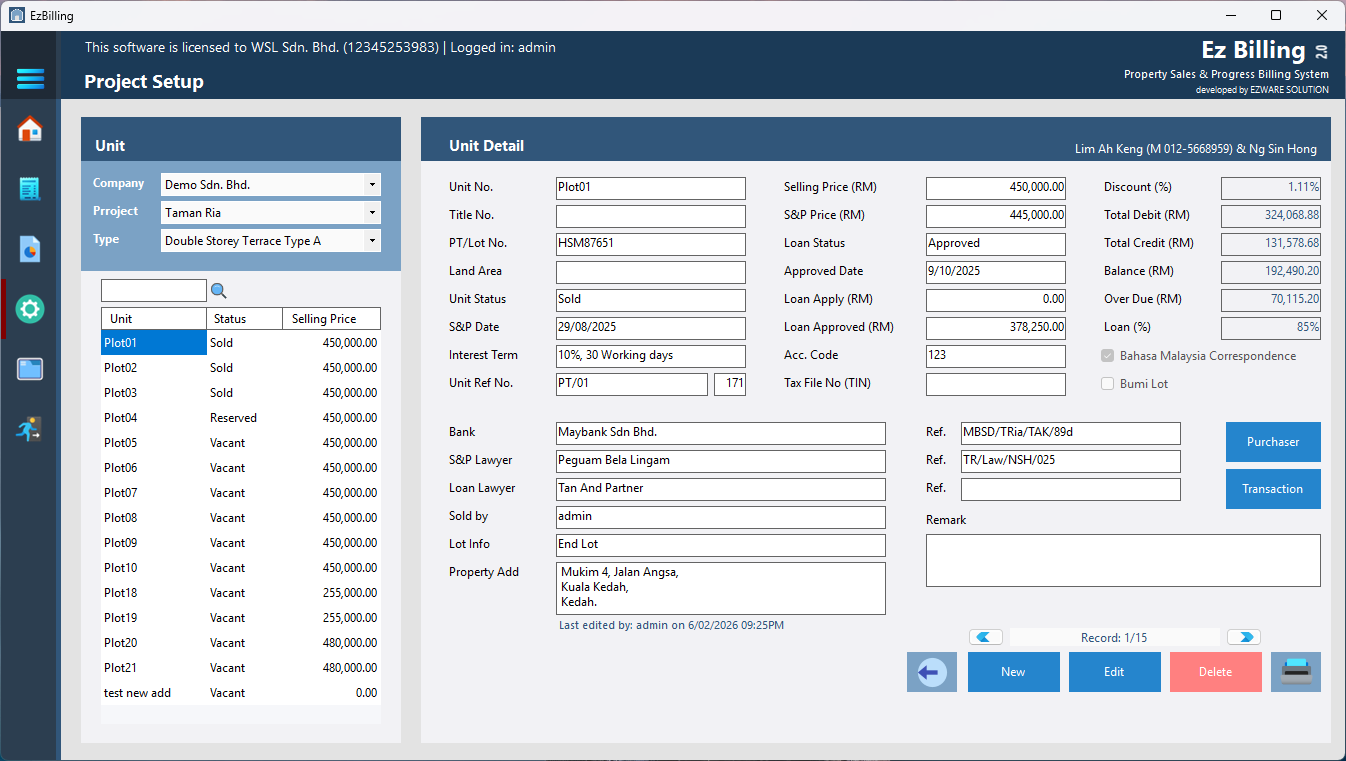
Task: Select the Plot21 unit row
Action: tap(241, 668)
